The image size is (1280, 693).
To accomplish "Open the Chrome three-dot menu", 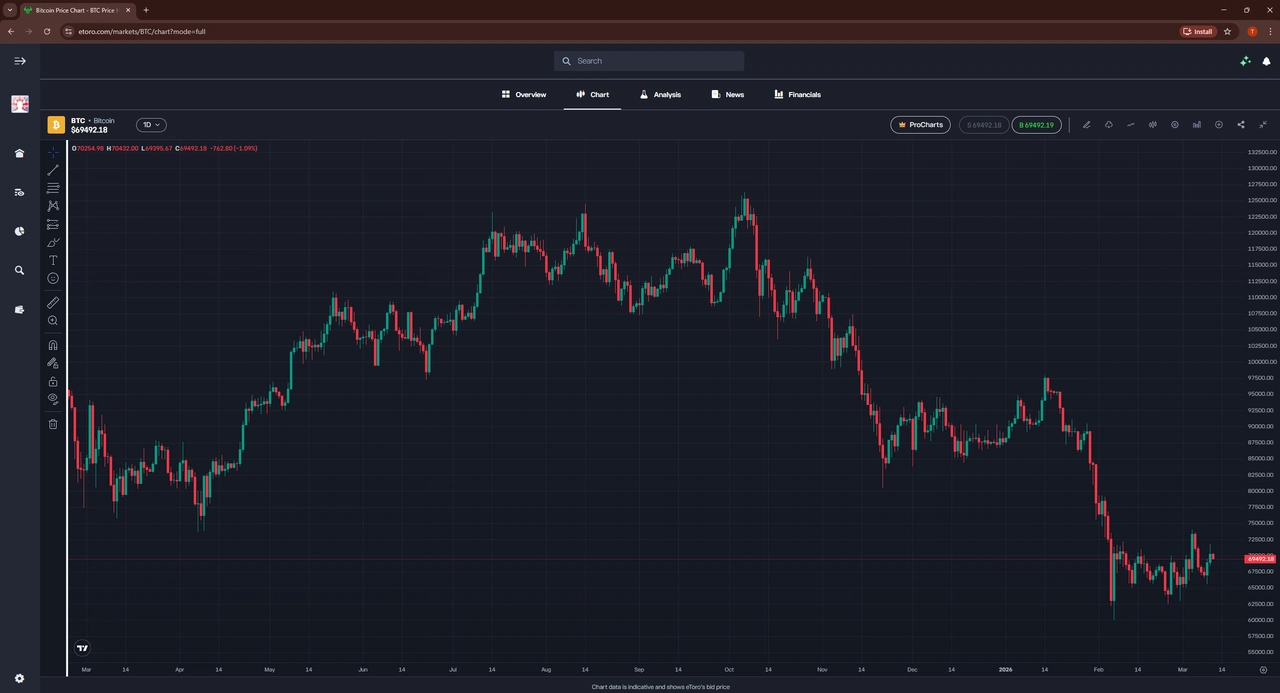I will (1268, 31).
